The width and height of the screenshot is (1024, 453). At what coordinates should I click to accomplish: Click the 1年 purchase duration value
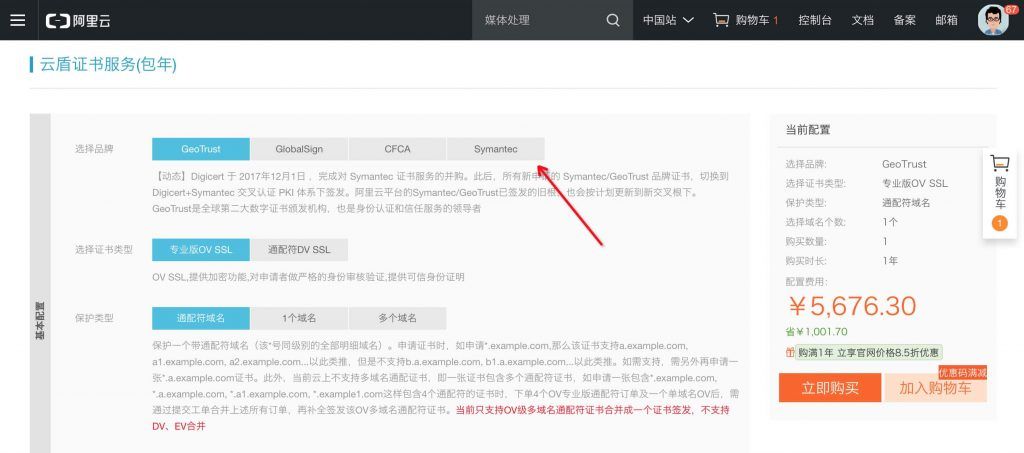889,260
